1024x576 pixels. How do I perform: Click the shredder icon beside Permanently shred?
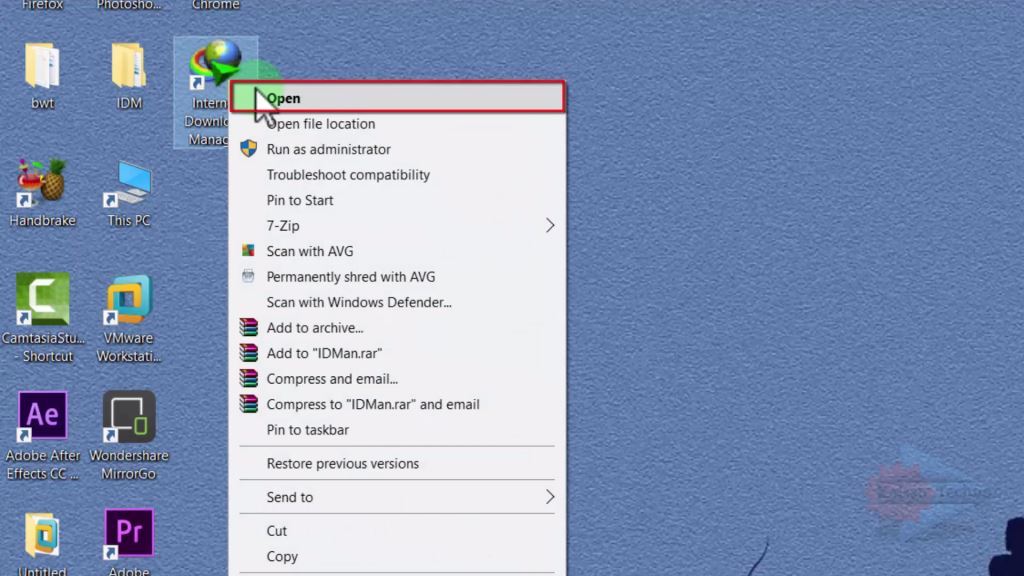coord(248,276)
